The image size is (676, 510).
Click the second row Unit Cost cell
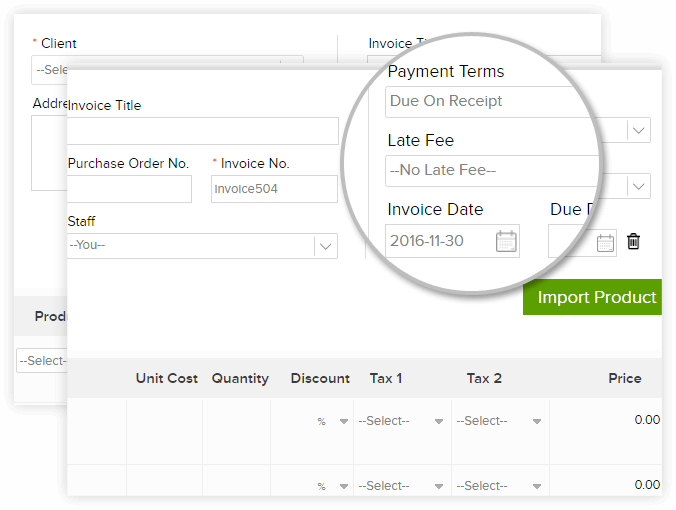(x=165, y=481)
